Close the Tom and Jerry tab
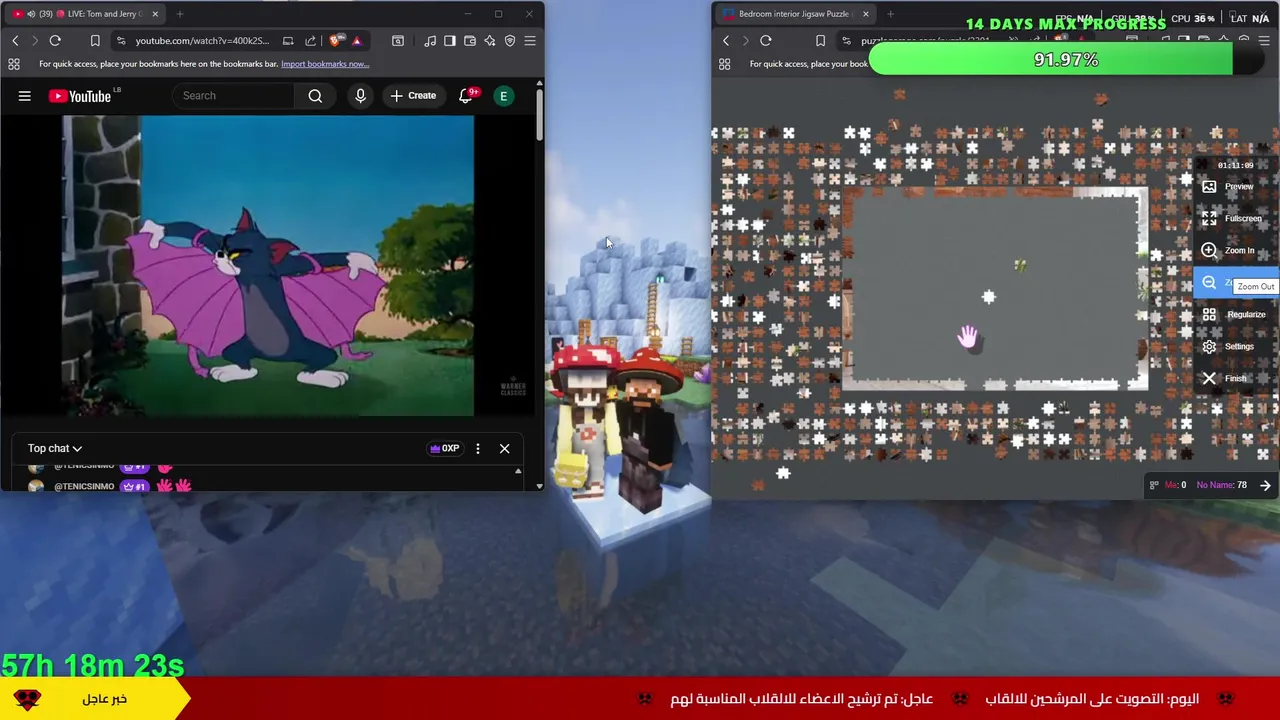Image resolution: width=1280 pixels, height=720 pixels. pos(155,14)
